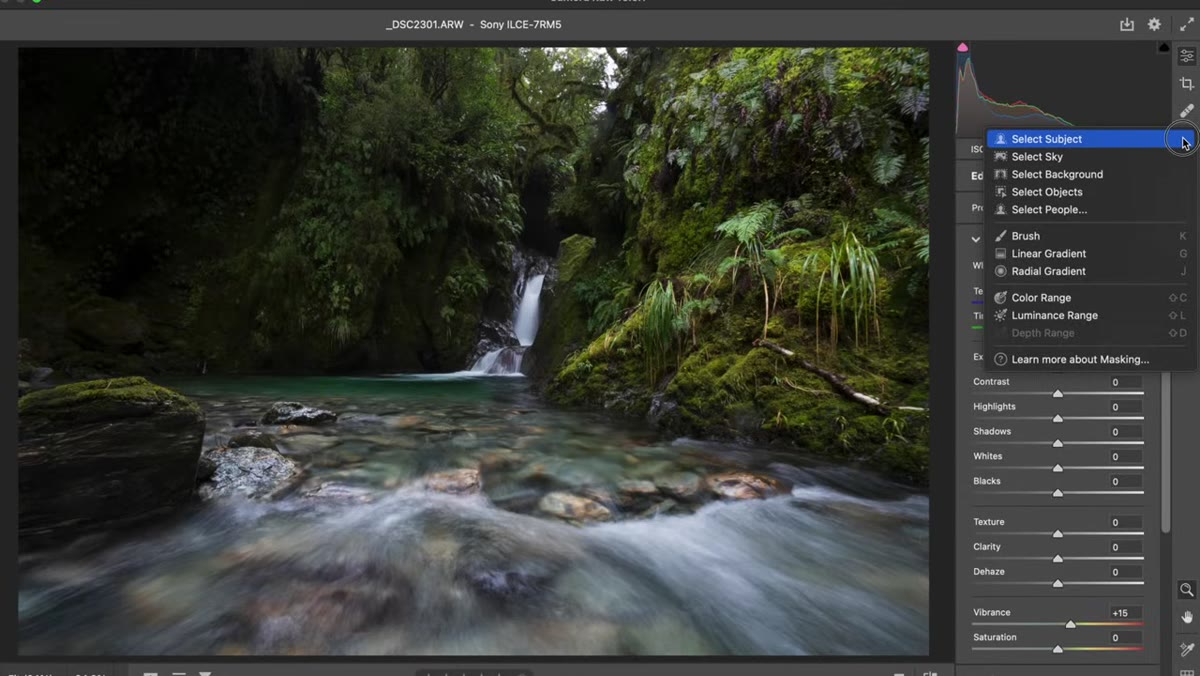
Task: Click the Shadows slider handle
Action: (x=1058, y=444)
